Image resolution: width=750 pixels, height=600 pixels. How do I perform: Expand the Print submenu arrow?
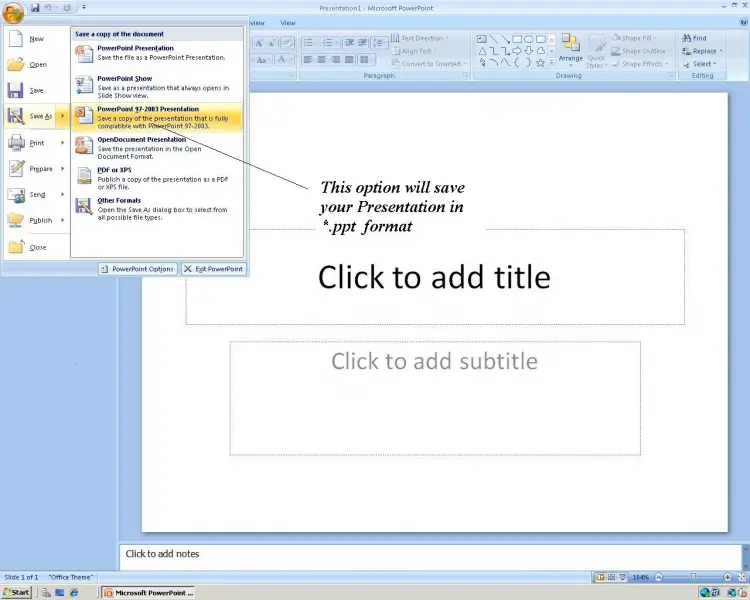(62, 143)
